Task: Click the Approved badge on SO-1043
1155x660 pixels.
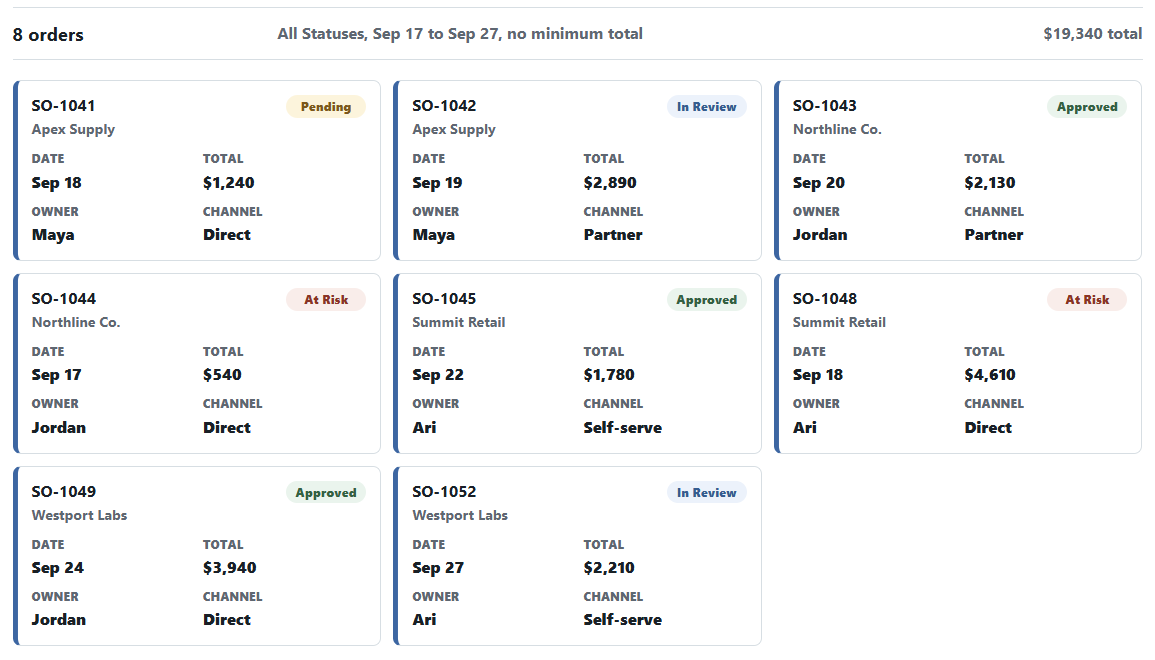Action: [1086, 107]
